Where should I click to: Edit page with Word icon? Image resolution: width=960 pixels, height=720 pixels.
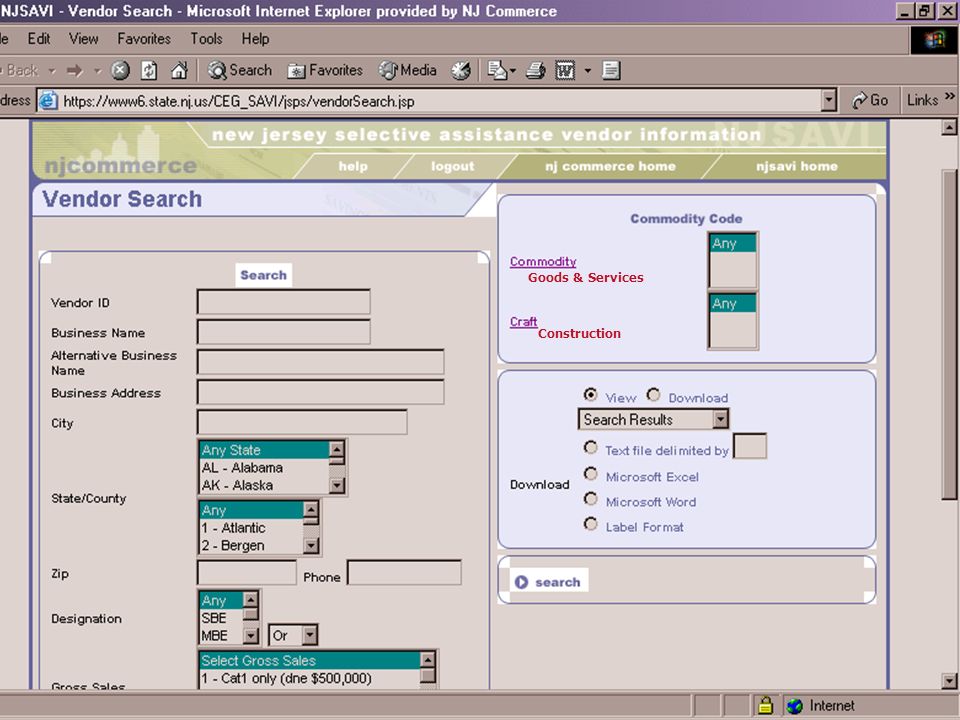click(x=564, y=71)
